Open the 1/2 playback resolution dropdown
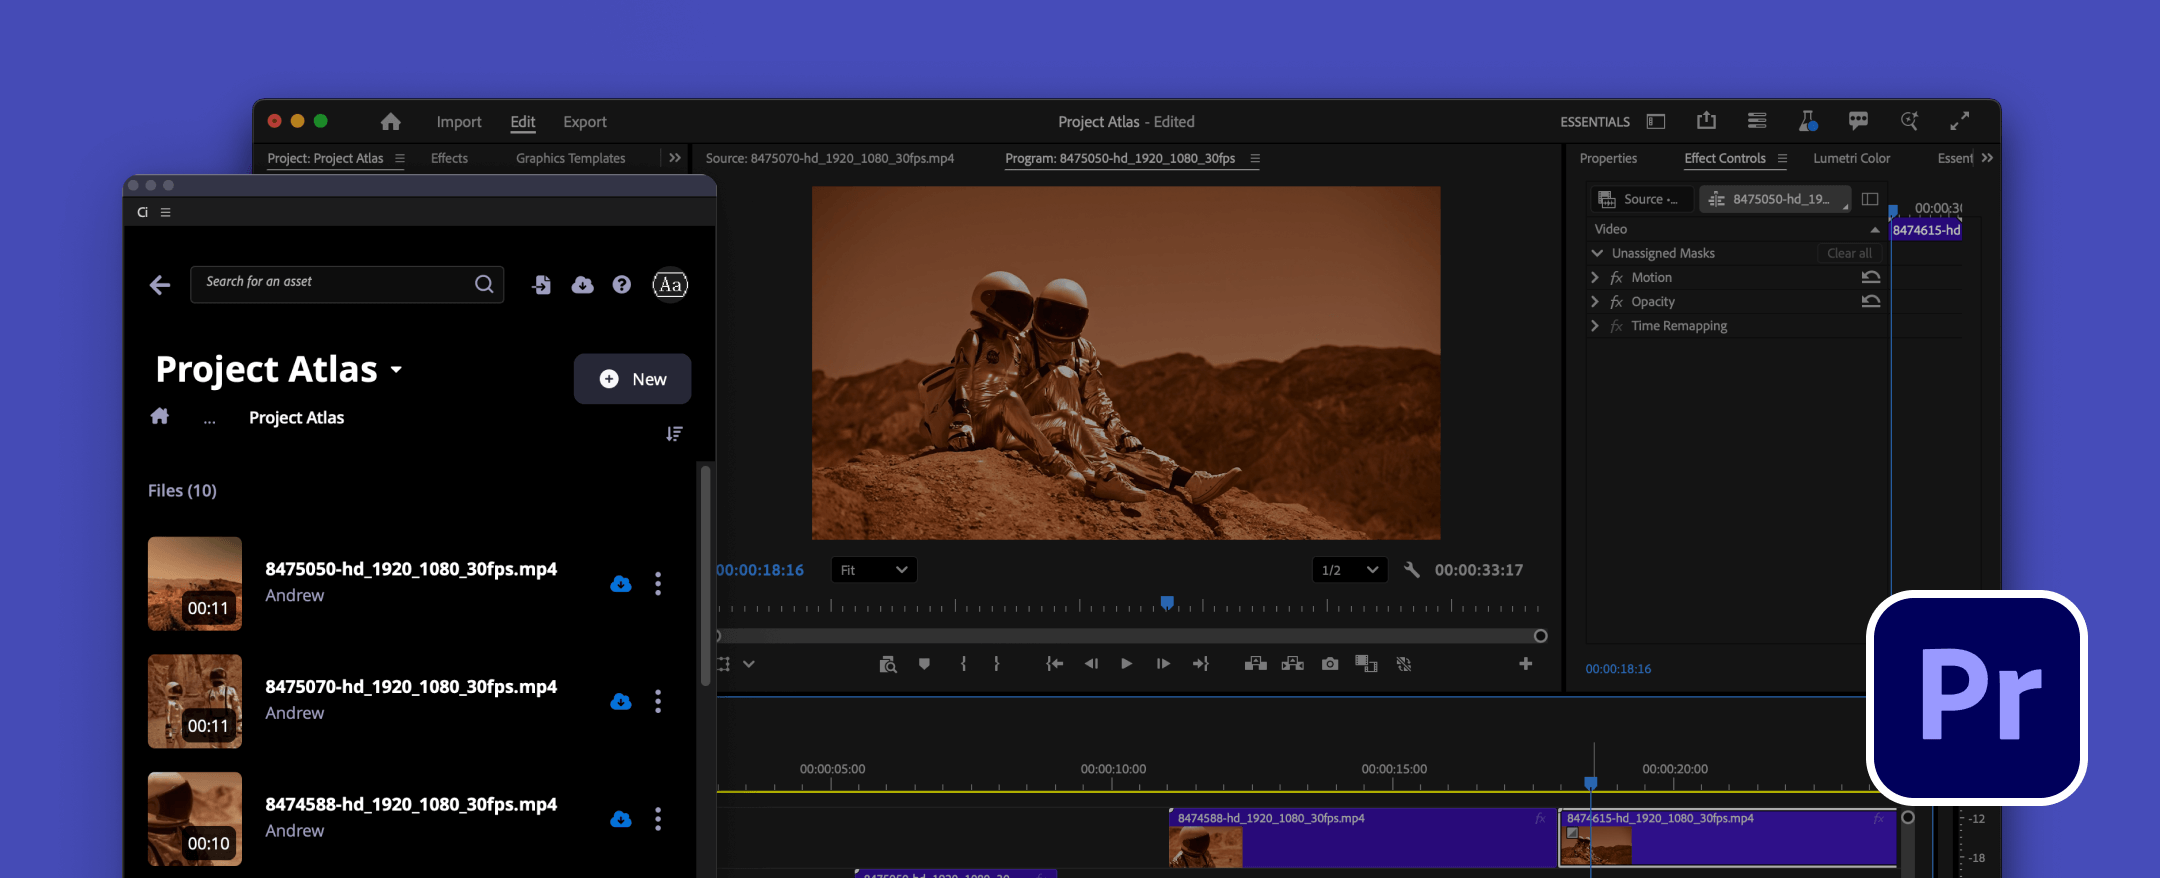2160x878 pixels. pos(1349,570)
